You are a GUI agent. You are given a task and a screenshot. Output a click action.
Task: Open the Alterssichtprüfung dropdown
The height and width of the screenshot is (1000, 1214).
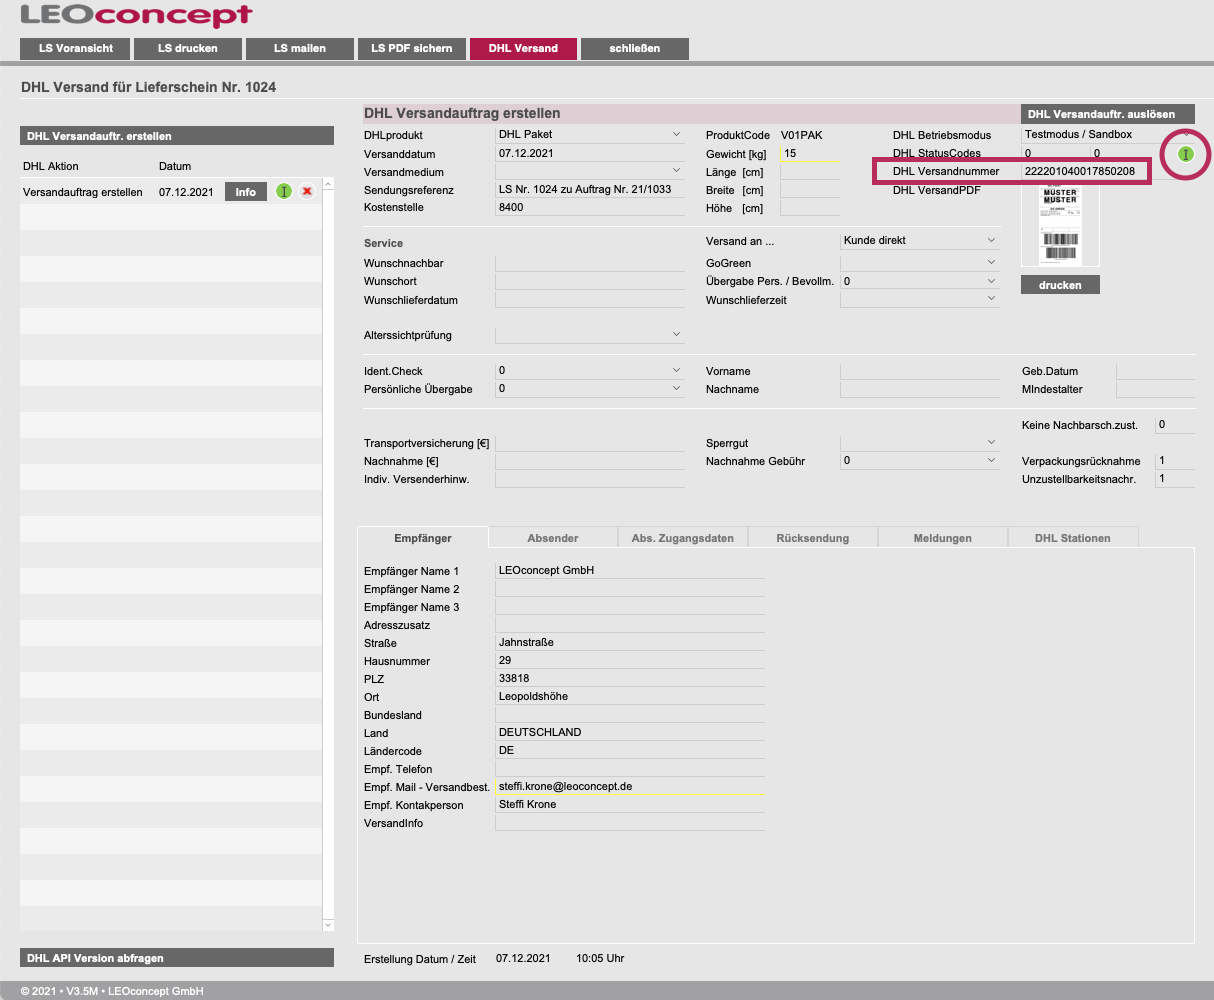pyautogui.click(x=590, y=334)
